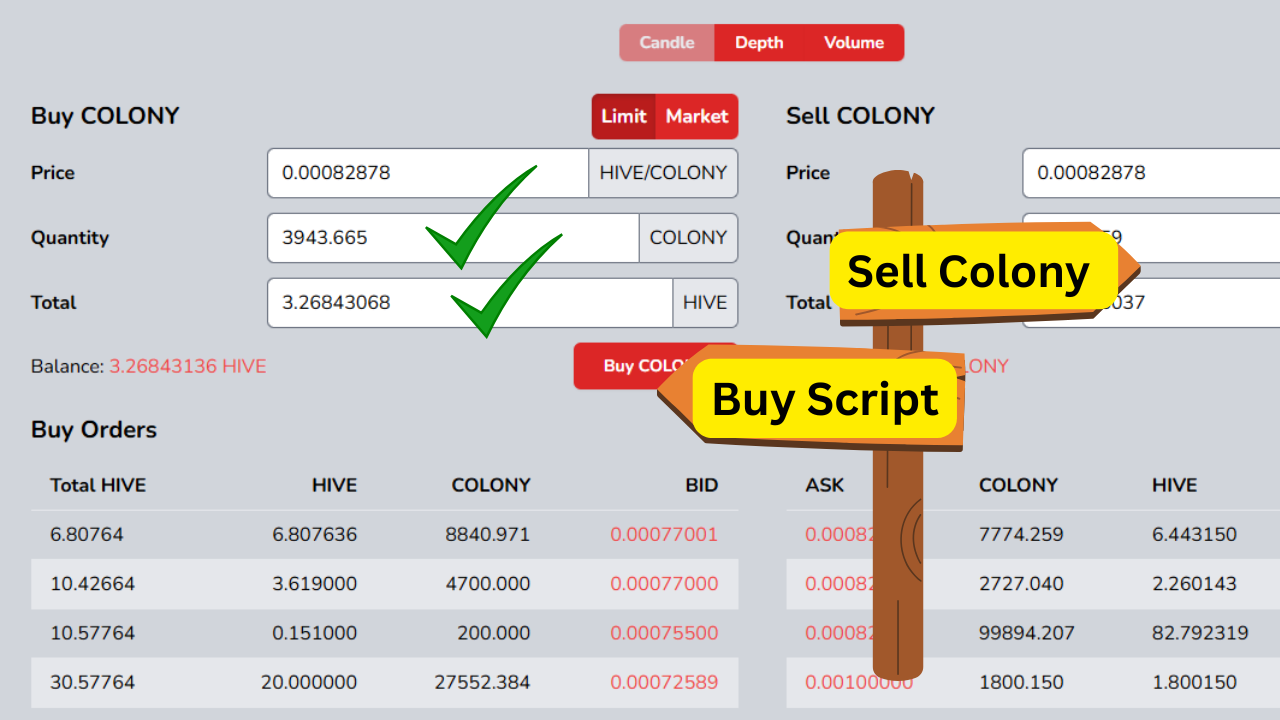This screenshot has width=1280, height=720.
Task: Select bid price 0.00072589 in Buy Orders
Action: click(664, 683)
